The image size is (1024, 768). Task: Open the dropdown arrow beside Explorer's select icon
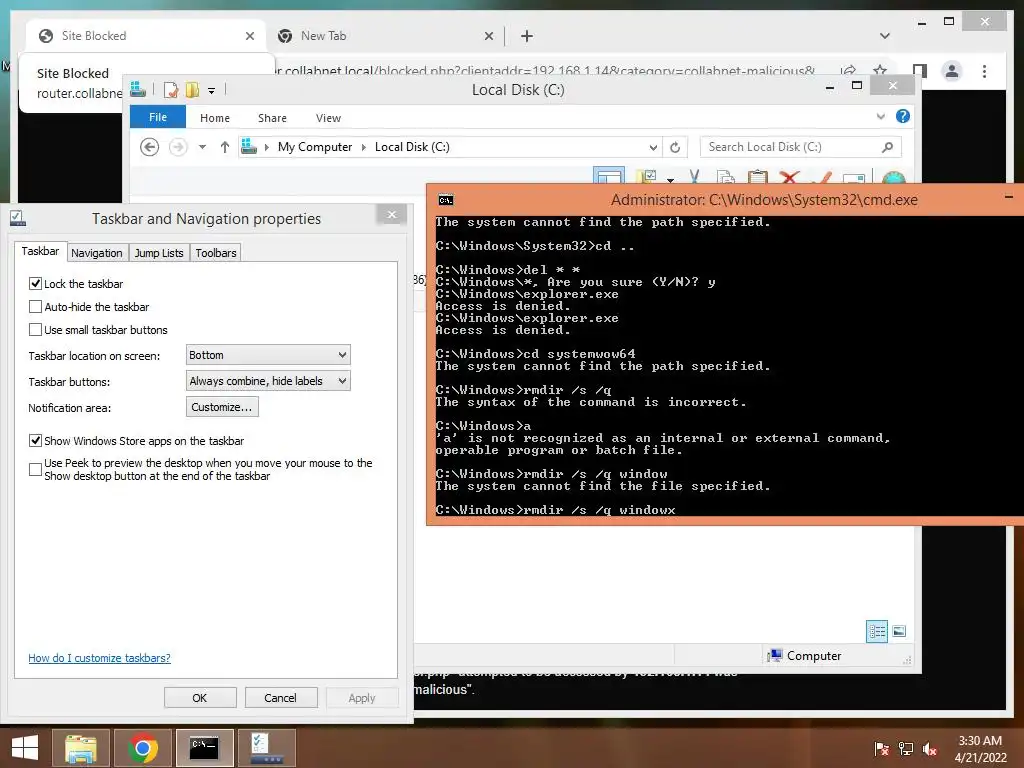click(670, 179)
